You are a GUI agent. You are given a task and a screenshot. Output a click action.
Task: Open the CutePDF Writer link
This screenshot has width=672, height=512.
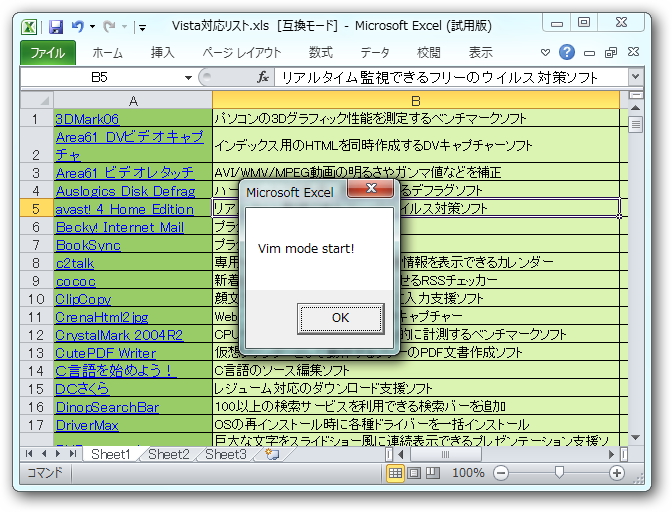click(x=105, y=353)
